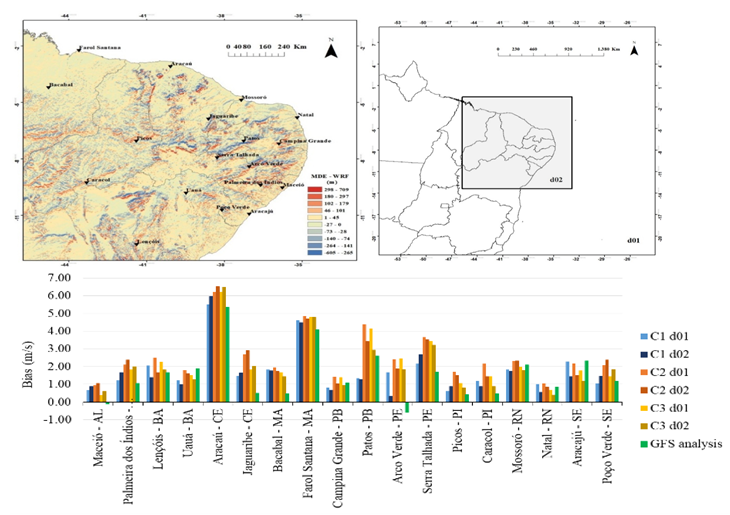The width and height of the screenshot is (730, 515).
Task: Click the north arrow on the elevation map
Action: 331,49
